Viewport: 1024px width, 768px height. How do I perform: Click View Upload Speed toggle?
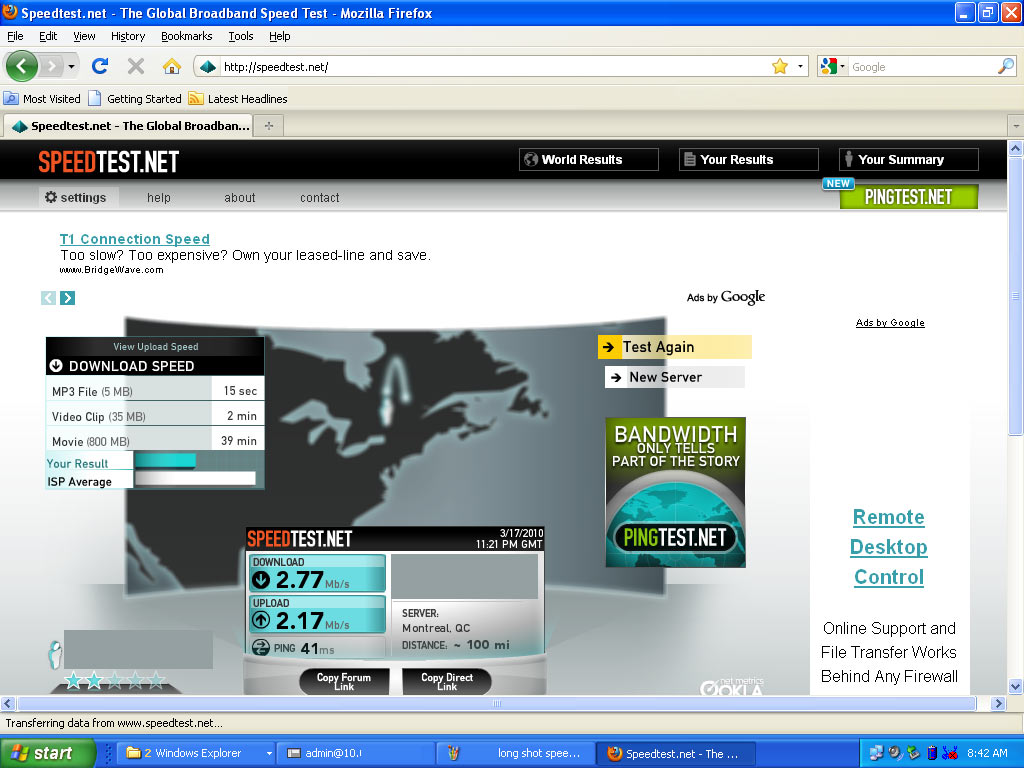(155, 347)
